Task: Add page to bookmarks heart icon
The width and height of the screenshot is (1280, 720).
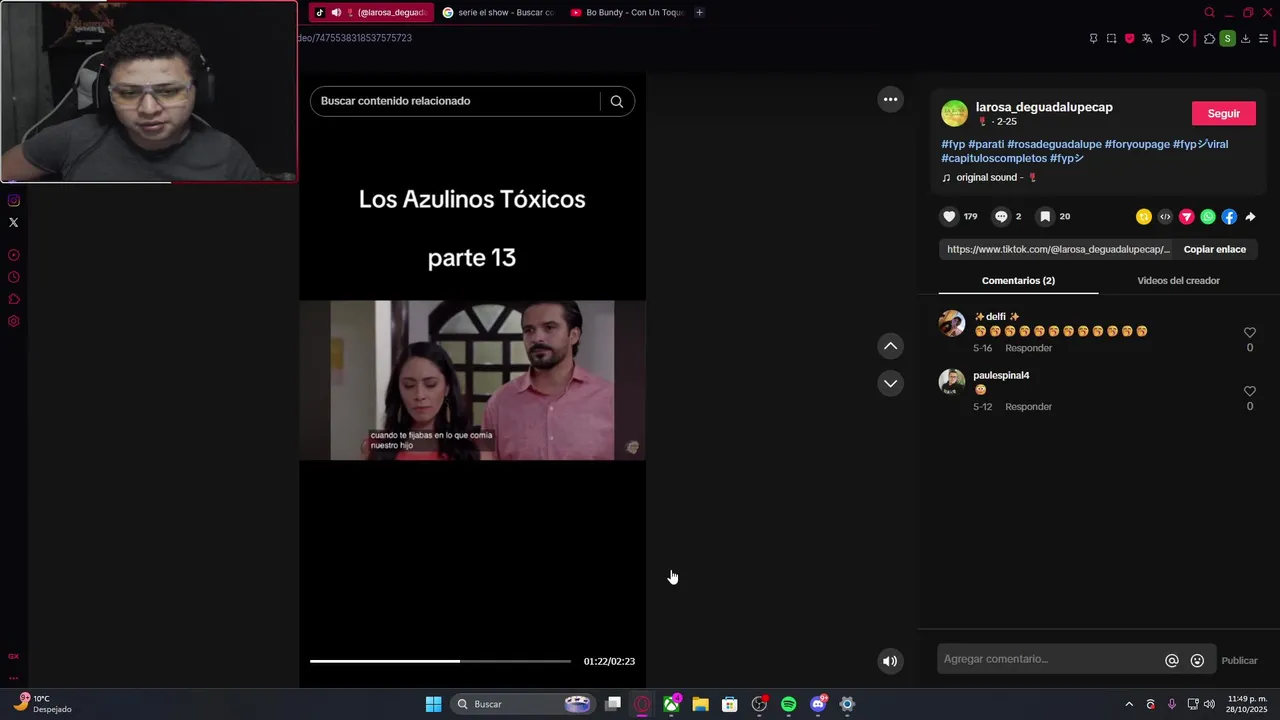Action: tap(1184, 38)
